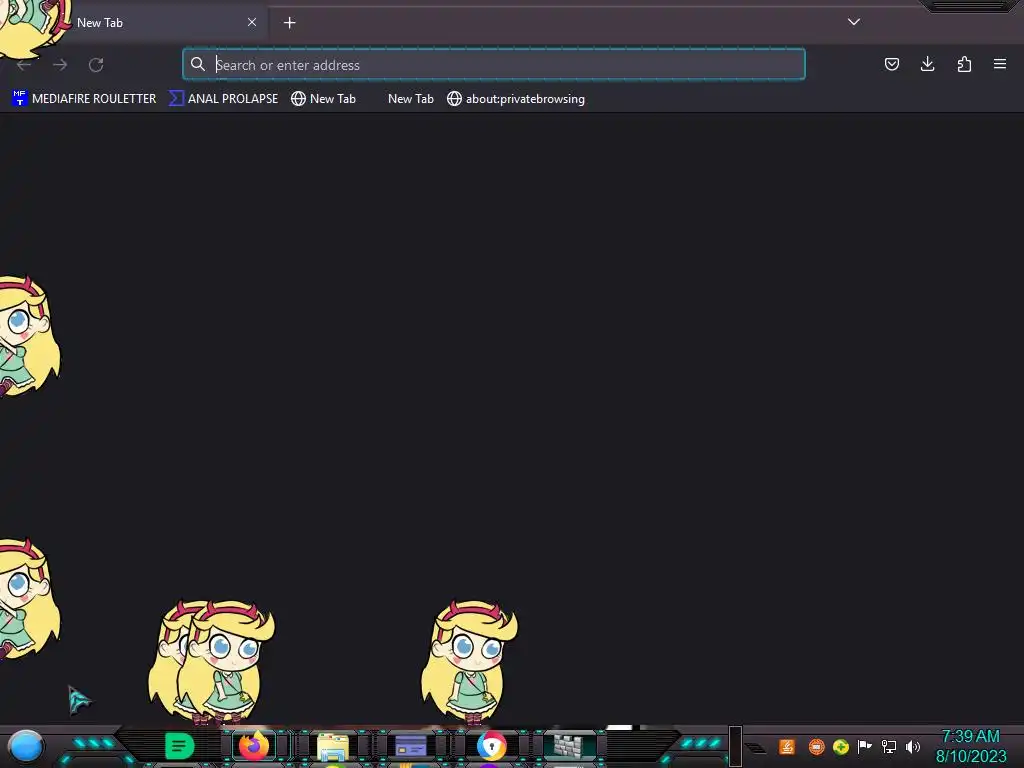Open the volume speaker tray icon
Viewport: 1024px width, 768px height.
[x=913, y=746]
